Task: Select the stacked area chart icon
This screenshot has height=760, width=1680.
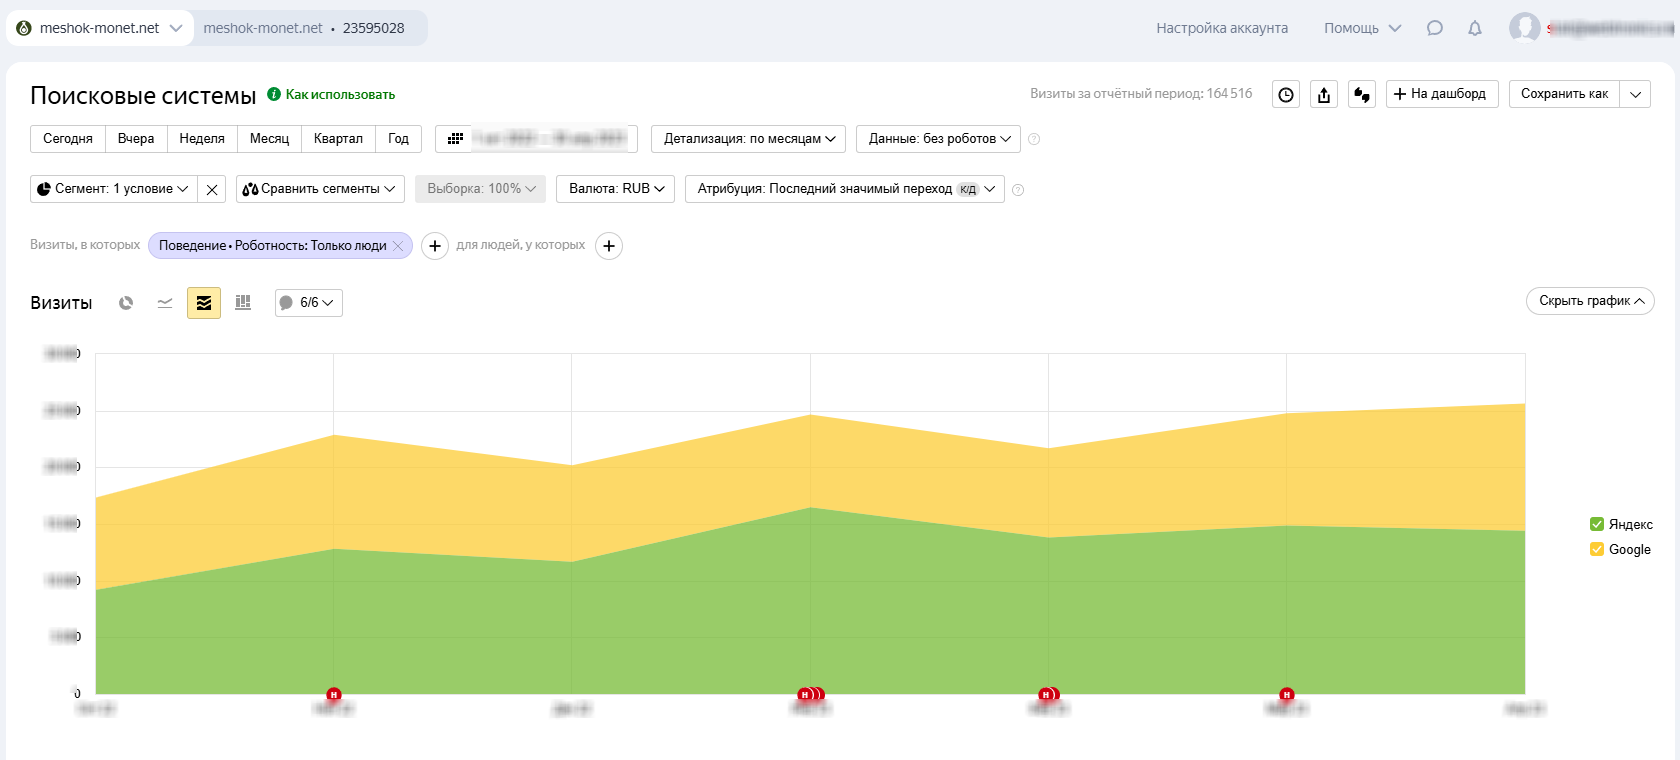Action: 204,303
